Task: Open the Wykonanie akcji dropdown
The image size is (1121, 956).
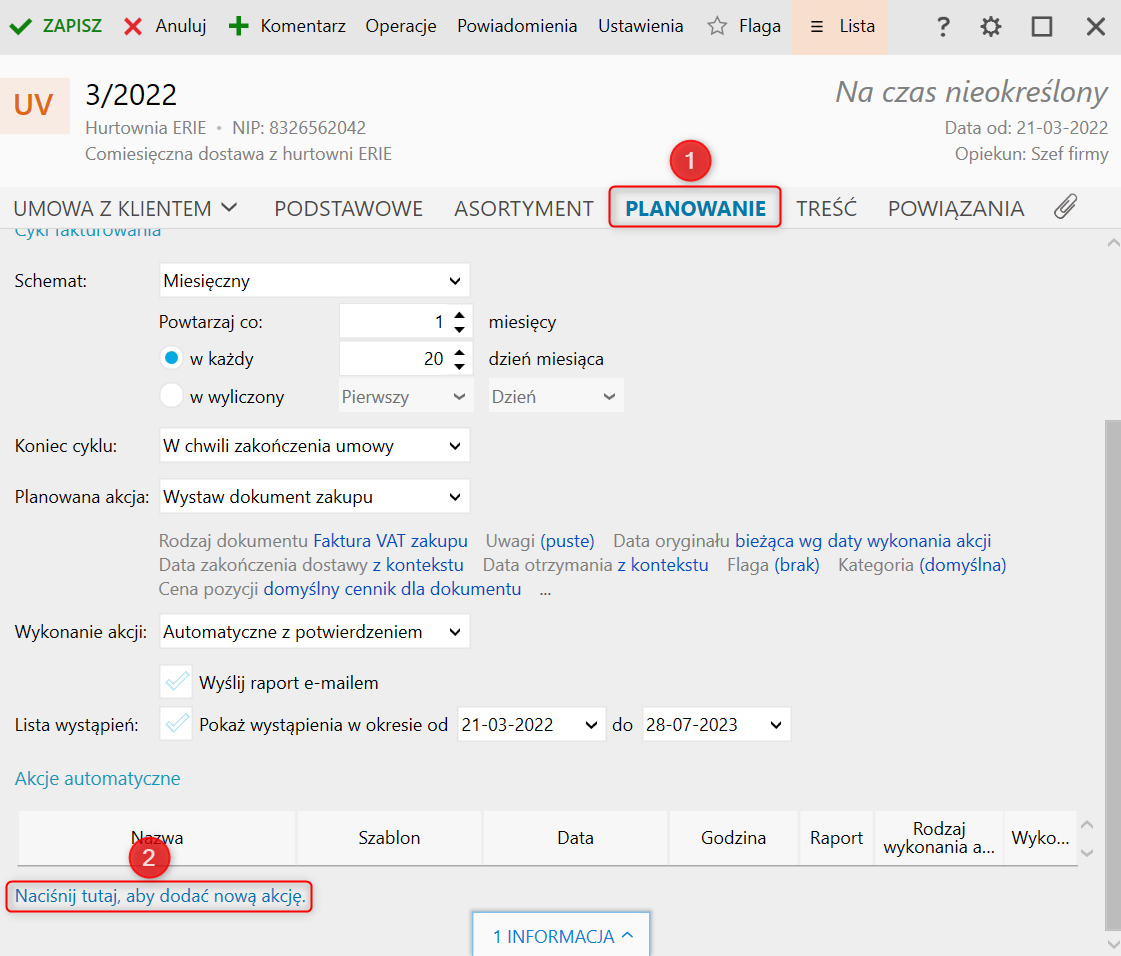Action: click(x=315, y=632)
